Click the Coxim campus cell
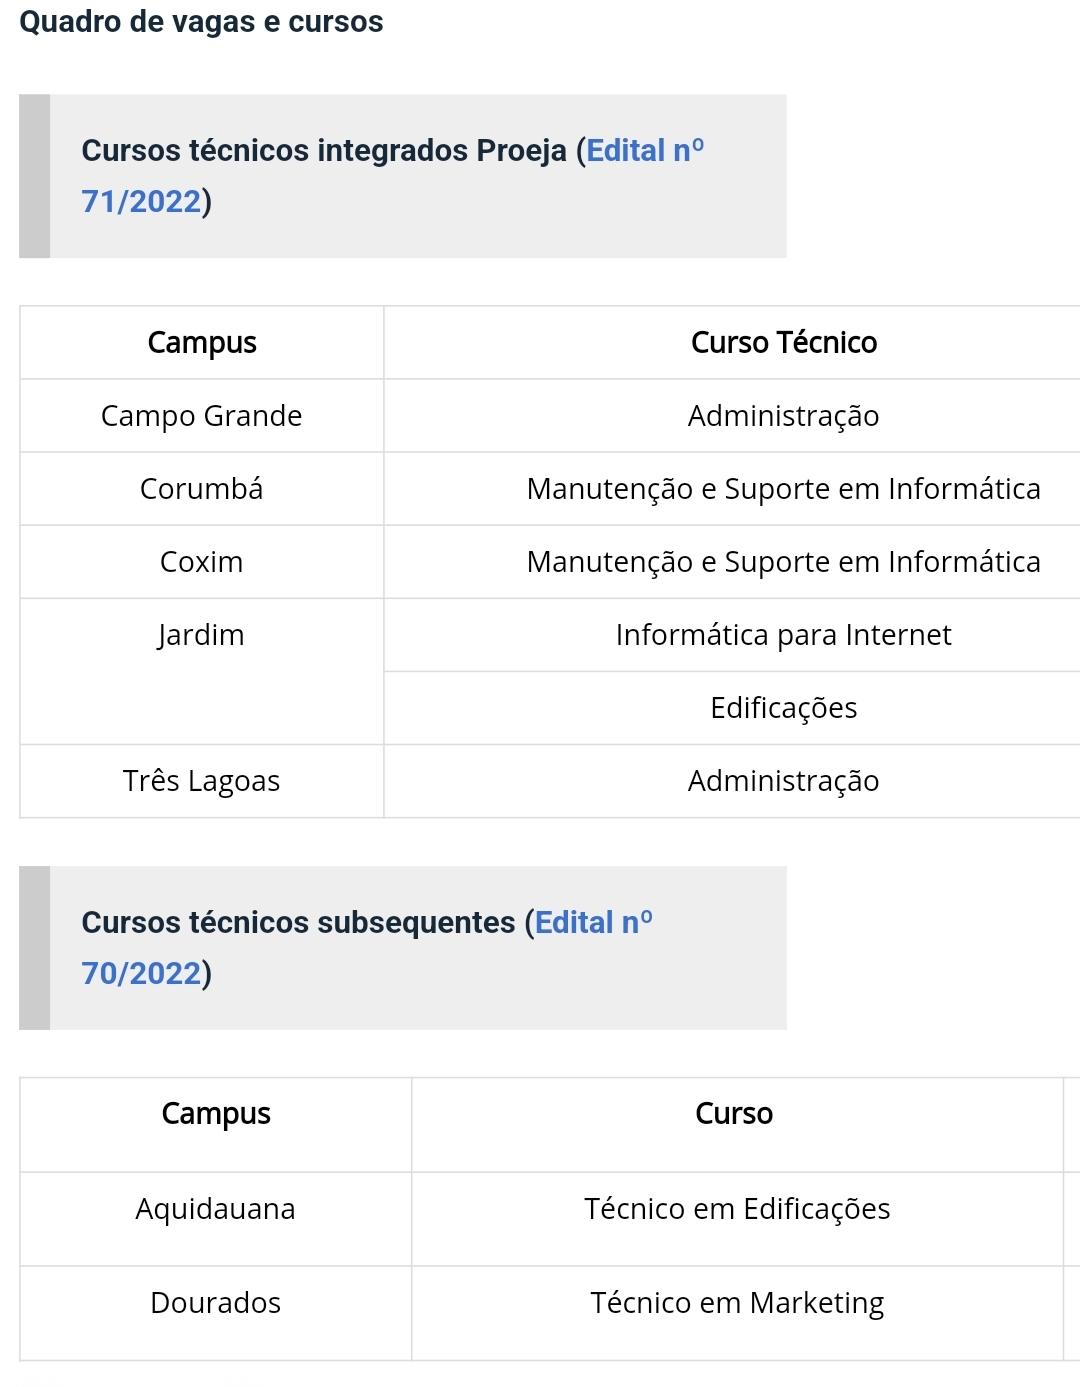Screen dimensions: 1080x1387 201,562
